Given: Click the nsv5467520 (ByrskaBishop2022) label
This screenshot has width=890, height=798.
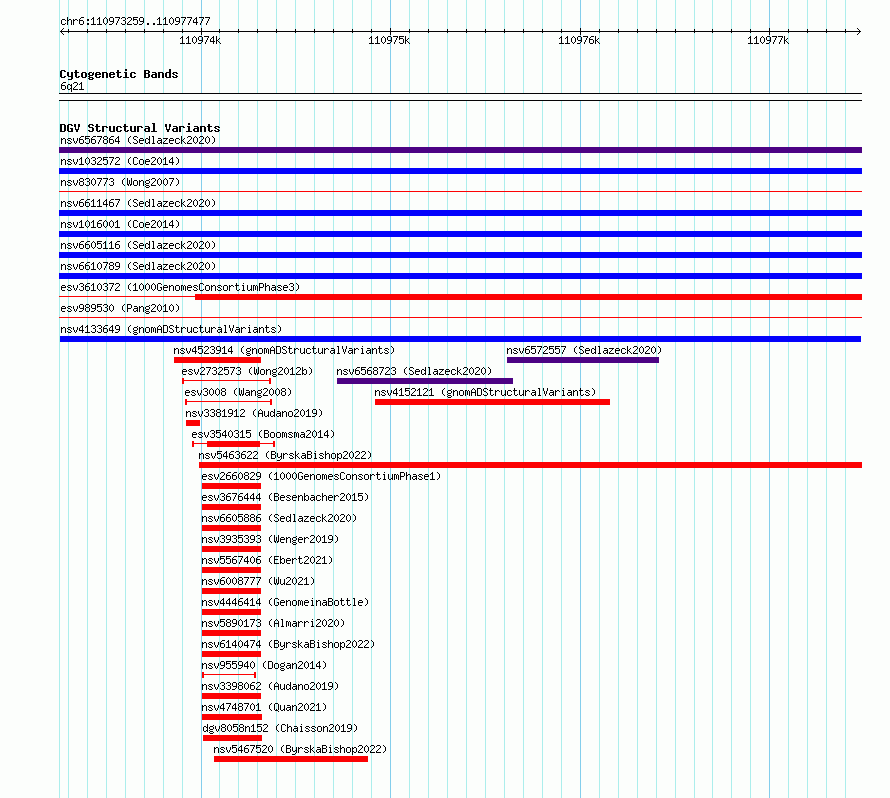Looking at the screenshot, I should (x=300, y=749).
